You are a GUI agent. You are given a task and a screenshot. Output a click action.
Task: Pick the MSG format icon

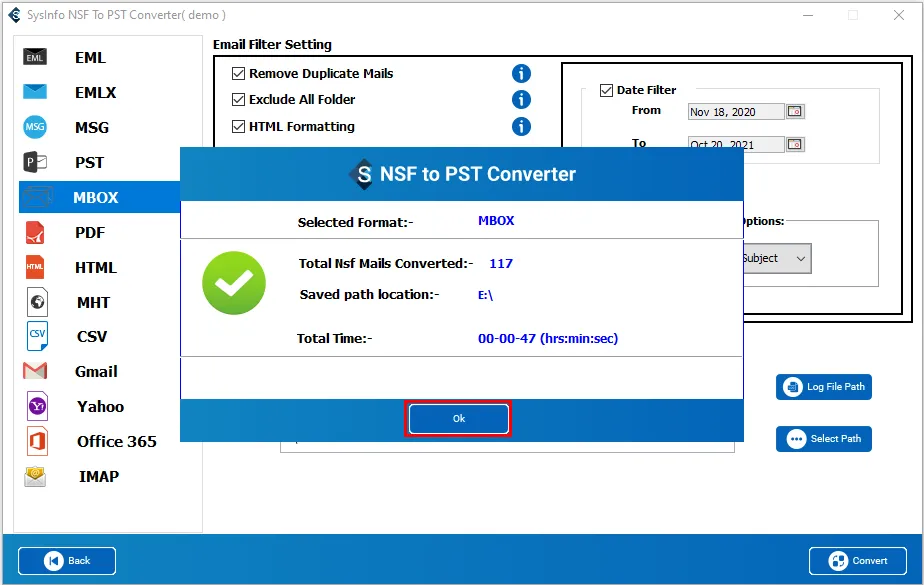pos(35,127)
